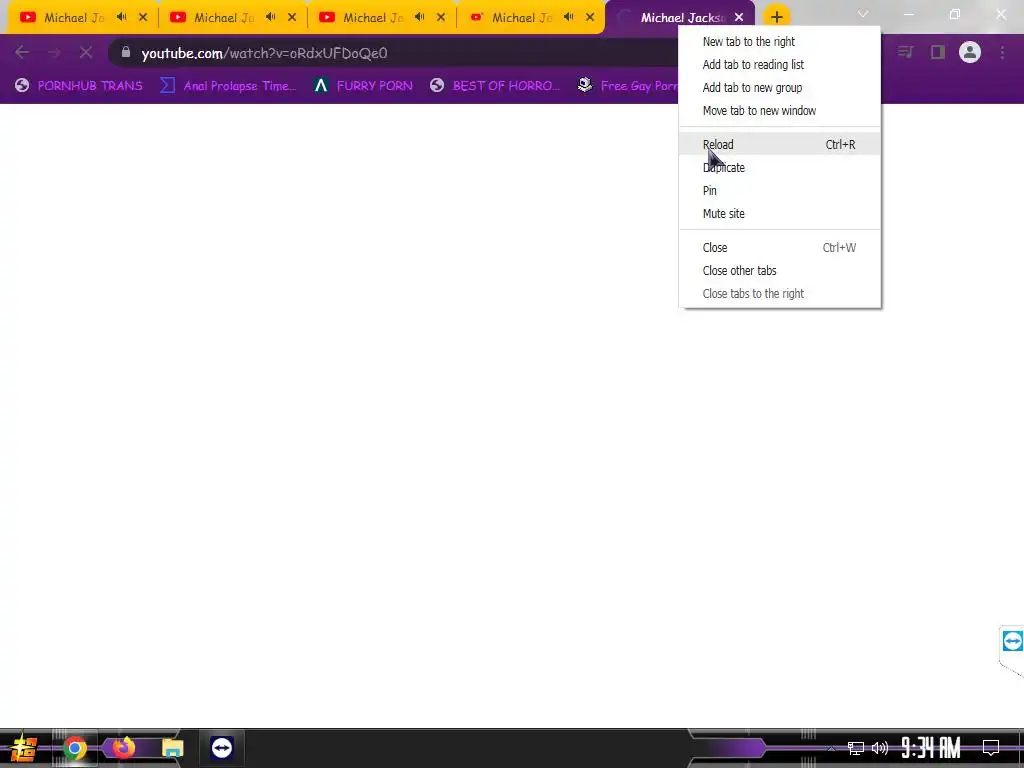The height and width of the screenshot is (768, 1024).
Task: Select Pin in the tab menu
Action: tap(780, 190)
